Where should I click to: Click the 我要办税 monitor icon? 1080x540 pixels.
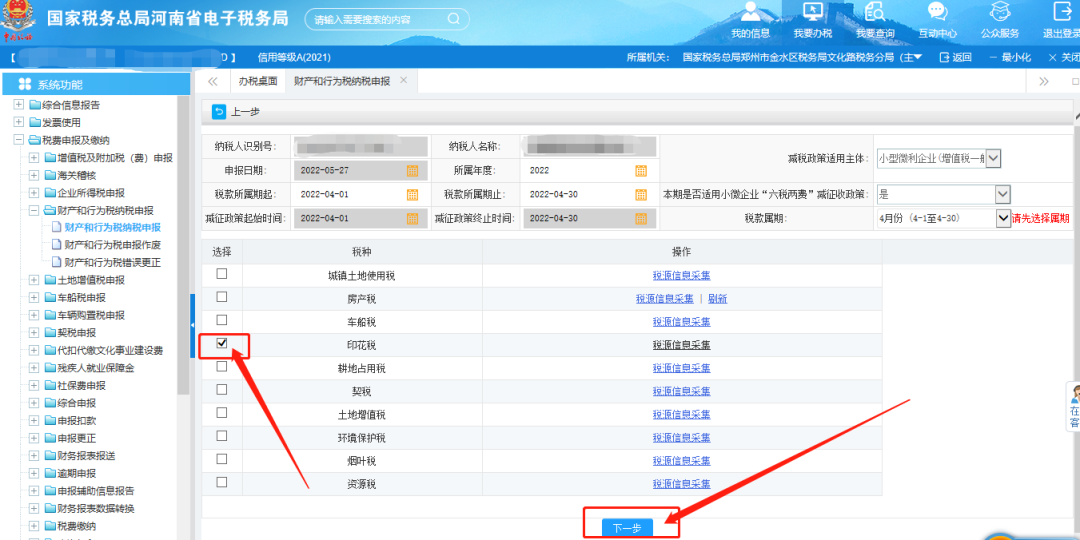point(812,12)
